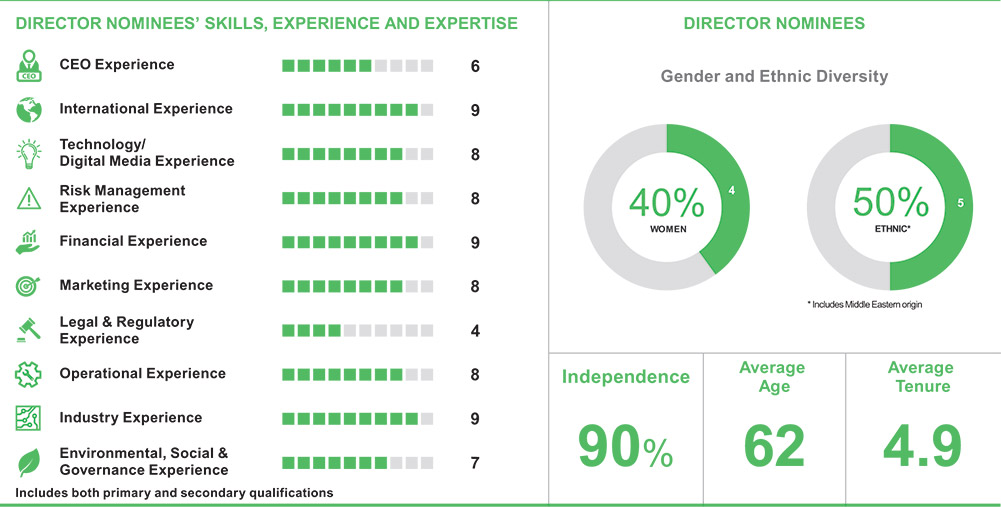This screenshot has height=507, width=1001.
Task: Click the Industry Experience rating bar
Action: tap(357, 418)
